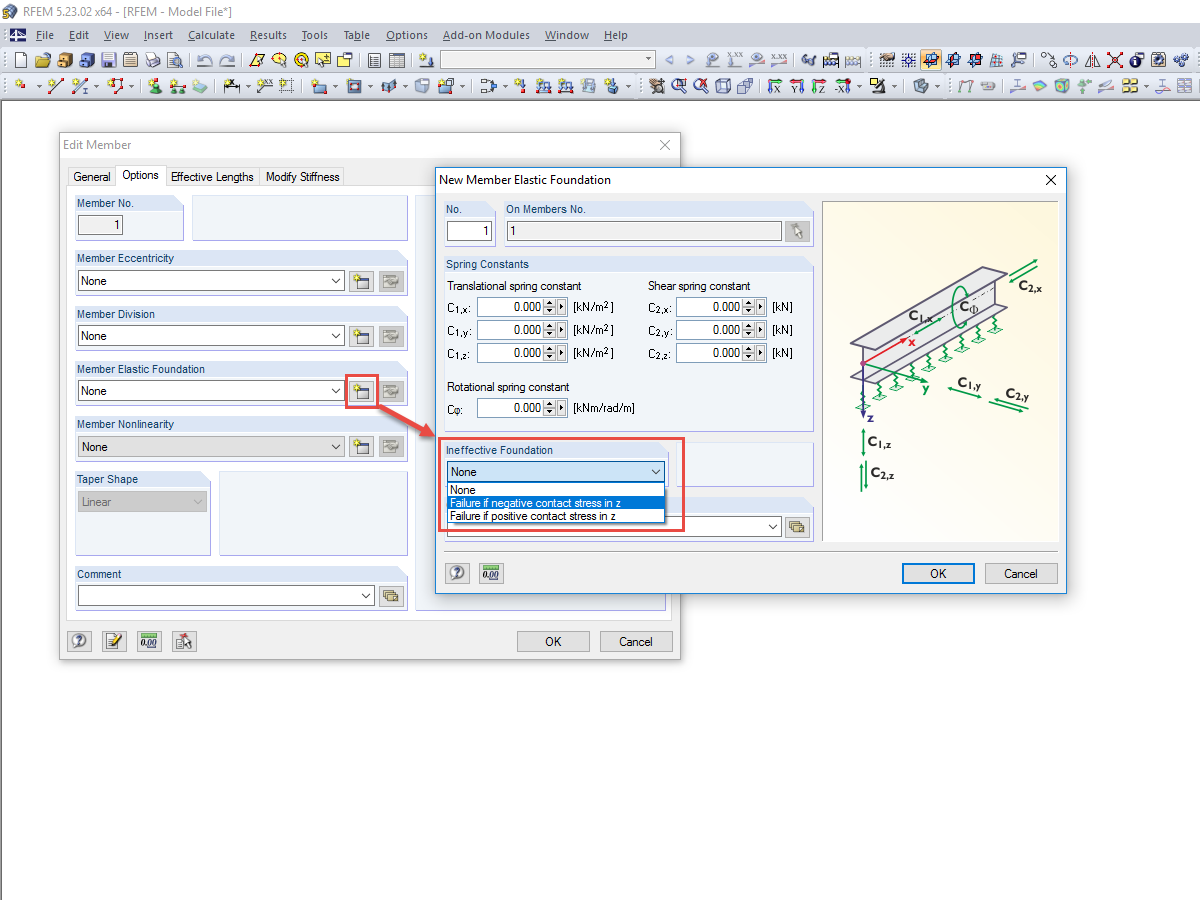Click pick member icon in Edit Member dialog
This screenshot has width=1200, height=900.
(x=184, y=641)
